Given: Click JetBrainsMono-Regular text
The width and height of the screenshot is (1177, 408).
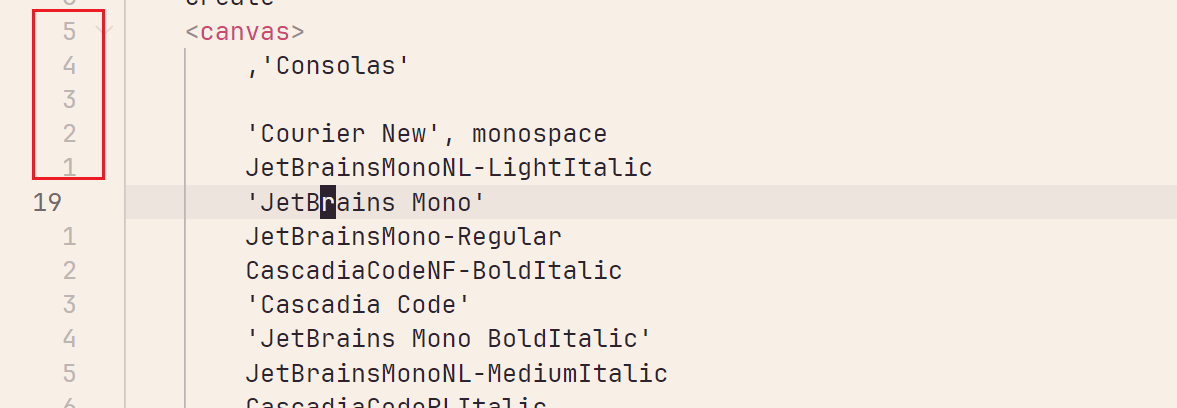Looking at the screenshot, I should [403, 237].
